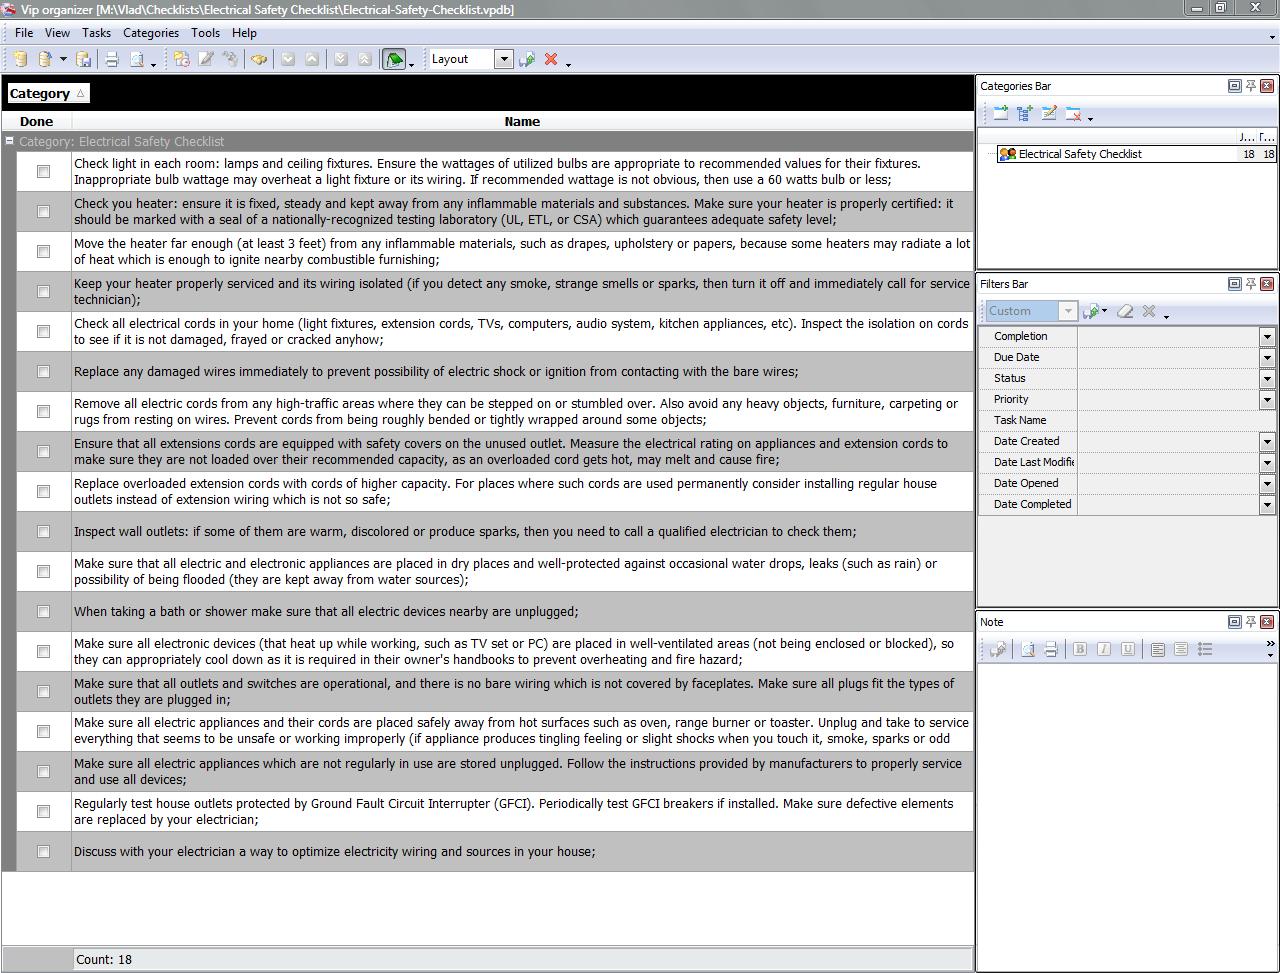
Task: Pin the Filters Bar panel
Action: point(1250,284)
